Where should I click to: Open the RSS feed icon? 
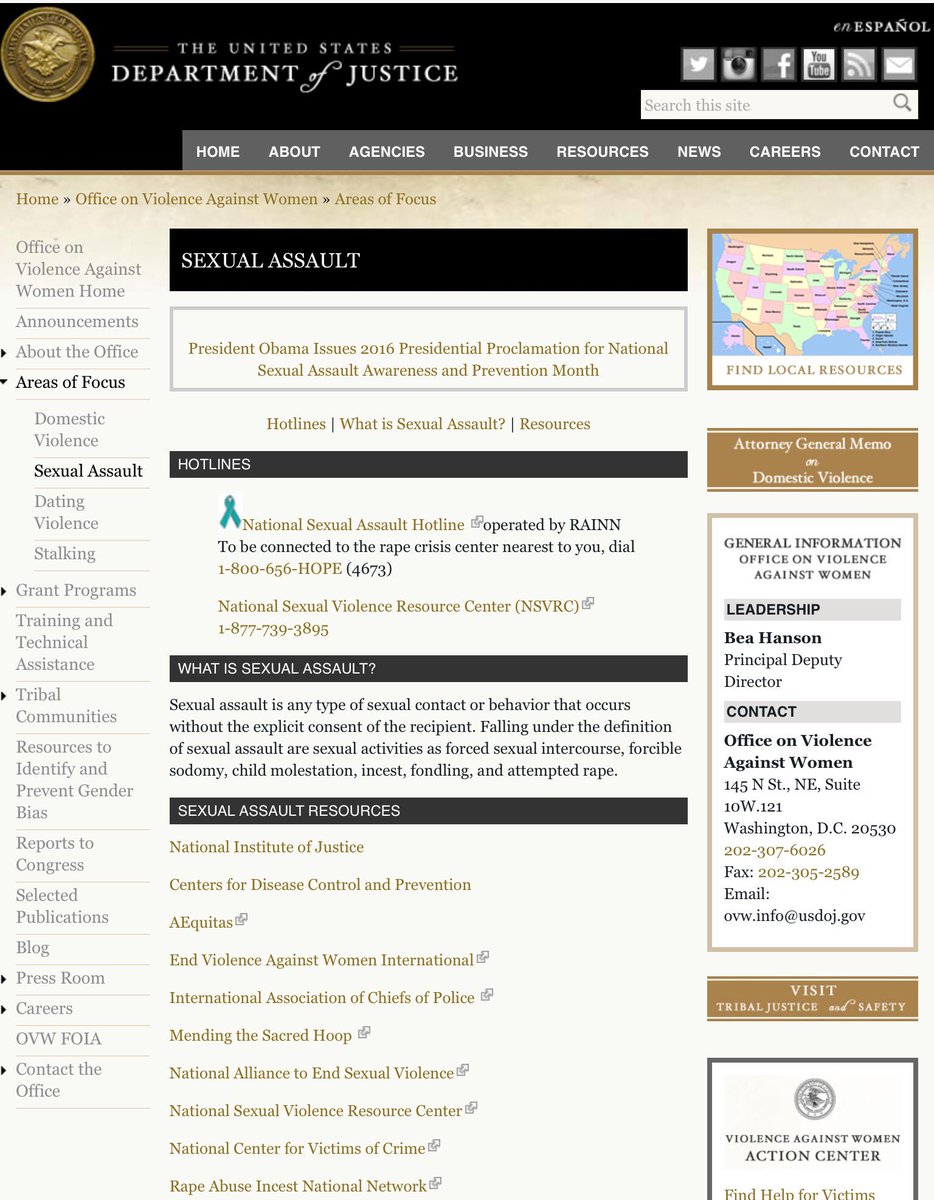point(859,64)
